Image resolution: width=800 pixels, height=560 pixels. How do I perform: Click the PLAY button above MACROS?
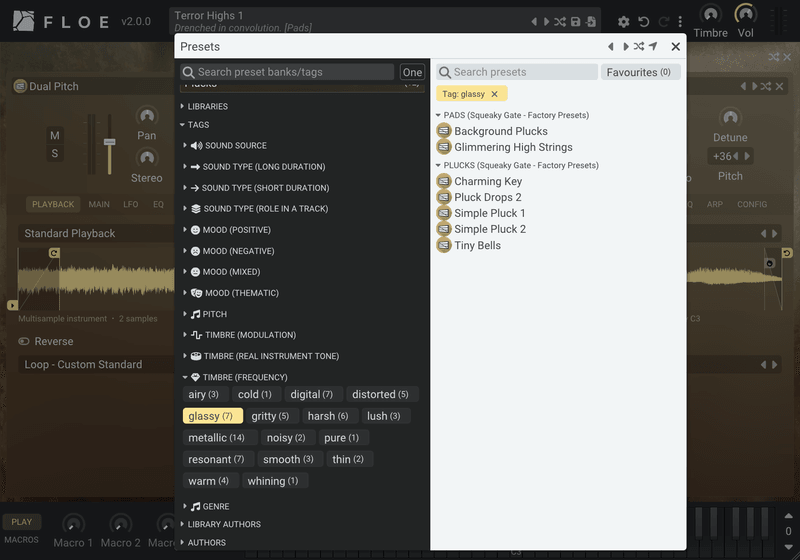(x=21, y=522)
